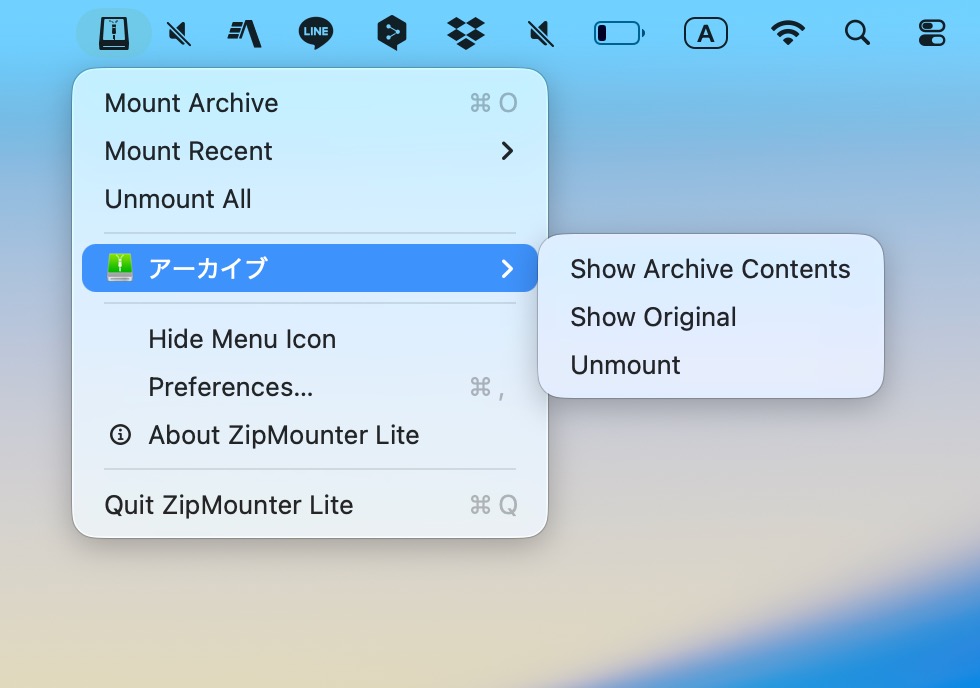Click the input source 'A' icon
This screenshot has height=688, width=980.
[x=706, y=34]
